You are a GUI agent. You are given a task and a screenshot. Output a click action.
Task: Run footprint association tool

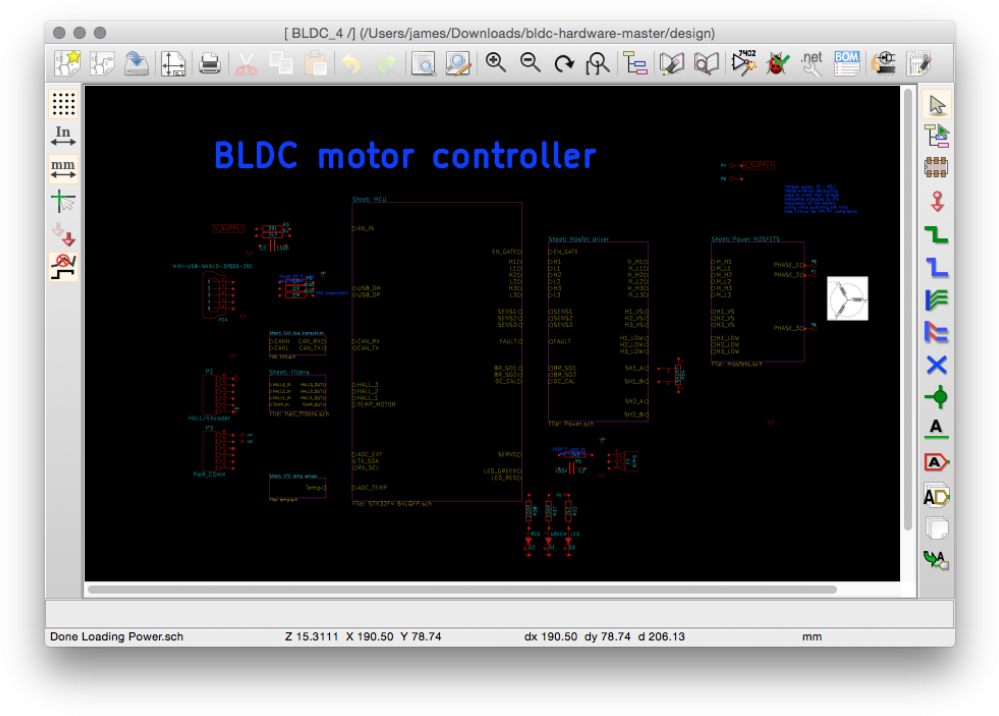pyautogui.click(x=884, y=63)
